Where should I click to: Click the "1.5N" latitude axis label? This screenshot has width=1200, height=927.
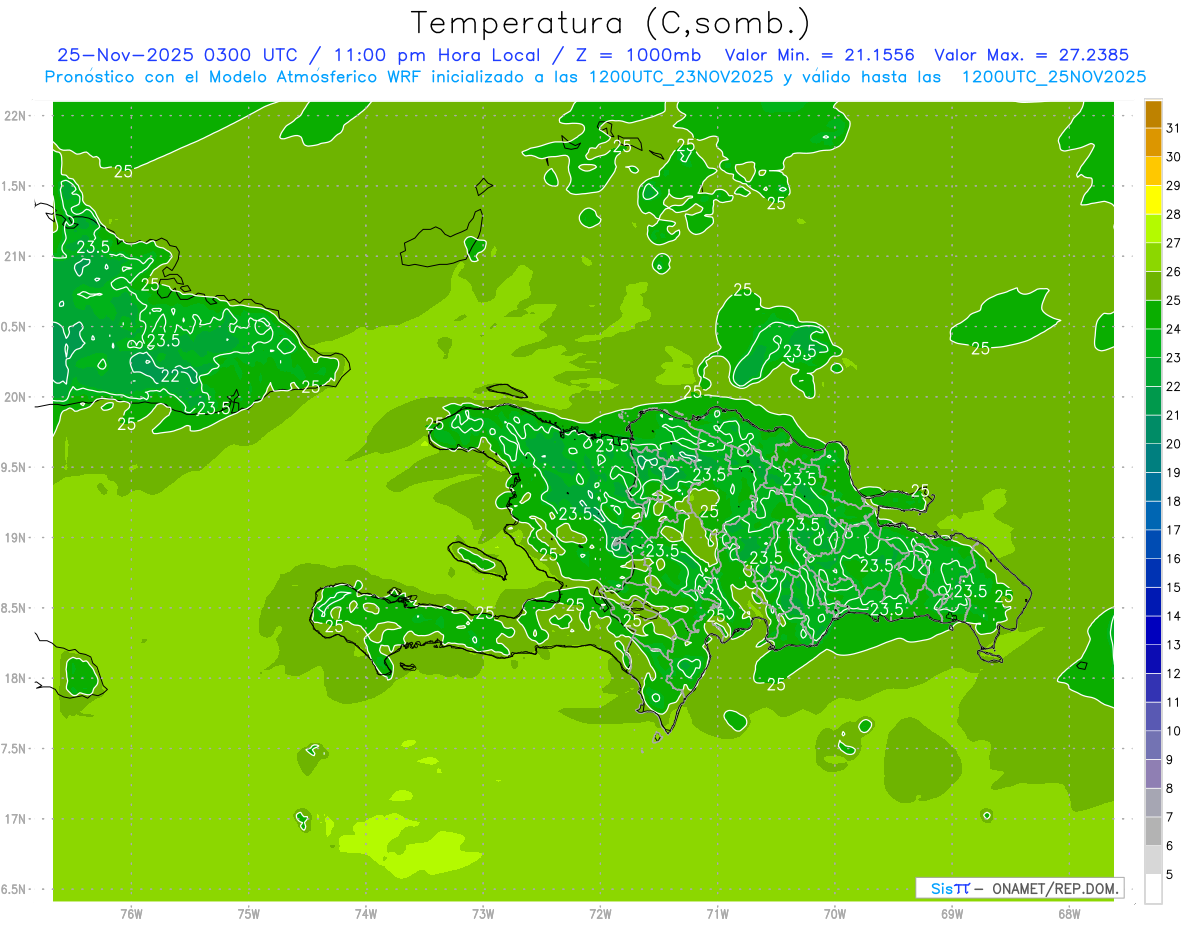coord(15,186)
